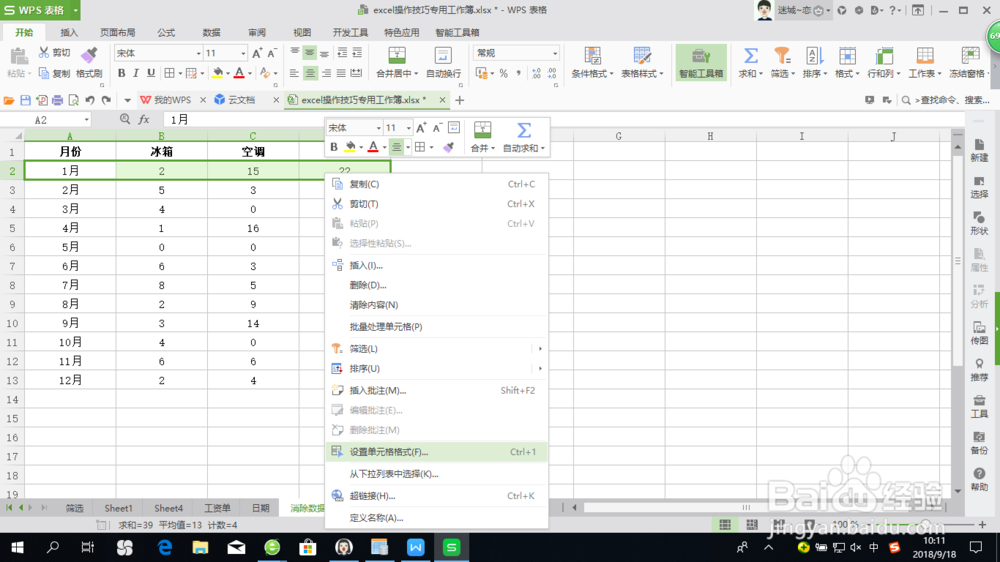Screen dimensions: 1000x562
Task: Click the fx insert function icon
Action: [x=144, y=119]
